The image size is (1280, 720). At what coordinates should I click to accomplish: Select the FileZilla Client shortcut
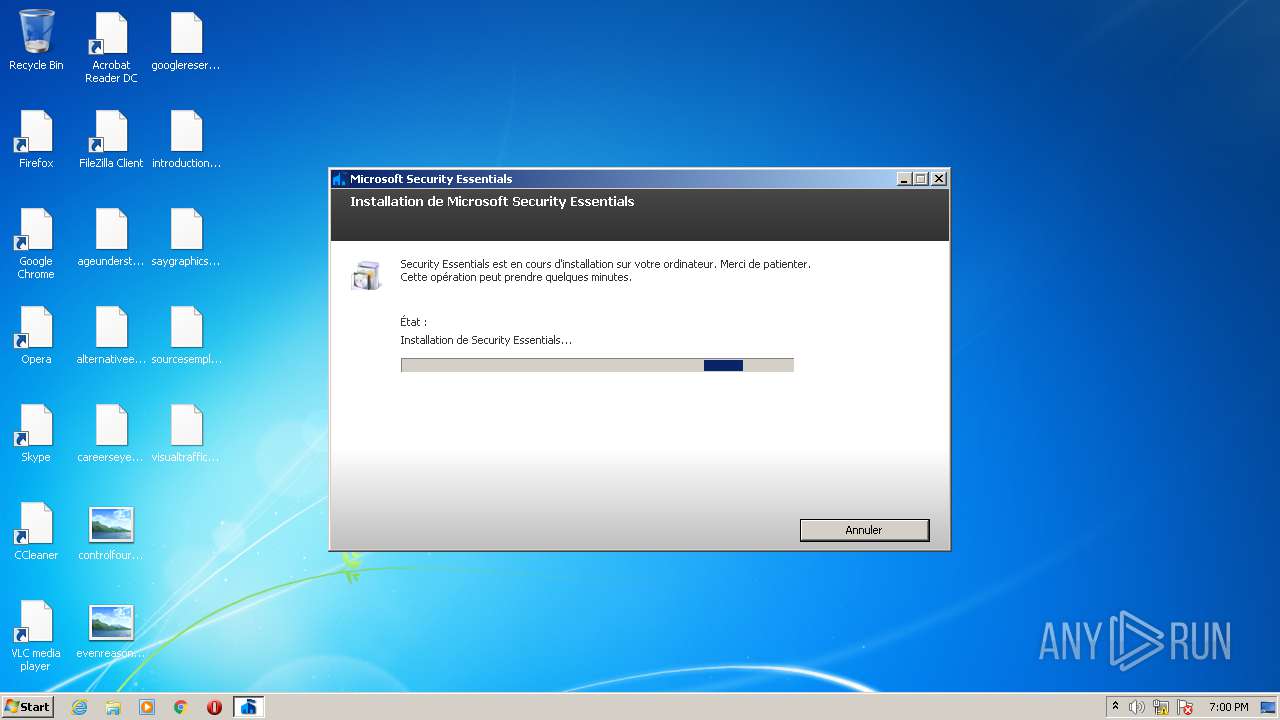(111, 139)
